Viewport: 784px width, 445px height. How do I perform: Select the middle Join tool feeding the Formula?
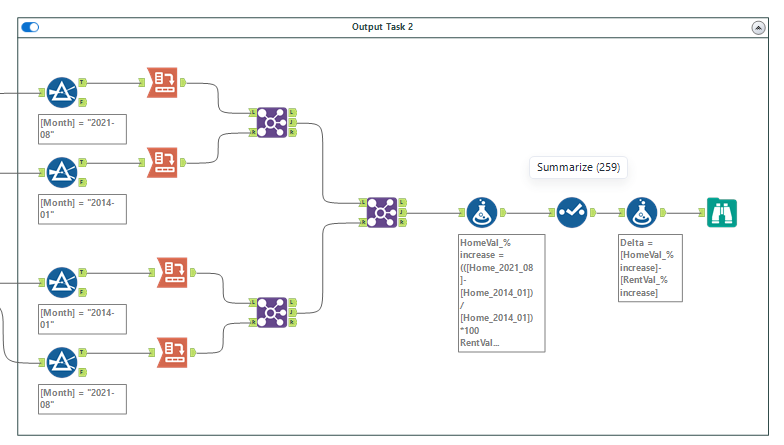(382, 212)
